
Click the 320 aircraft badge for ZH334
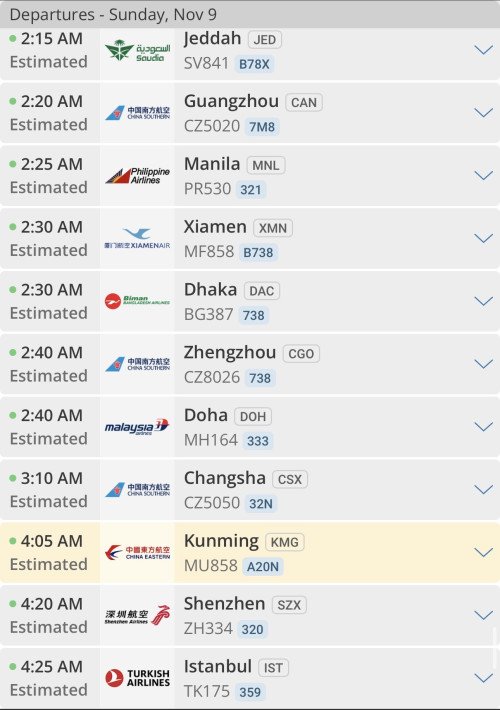pos(252,629)
